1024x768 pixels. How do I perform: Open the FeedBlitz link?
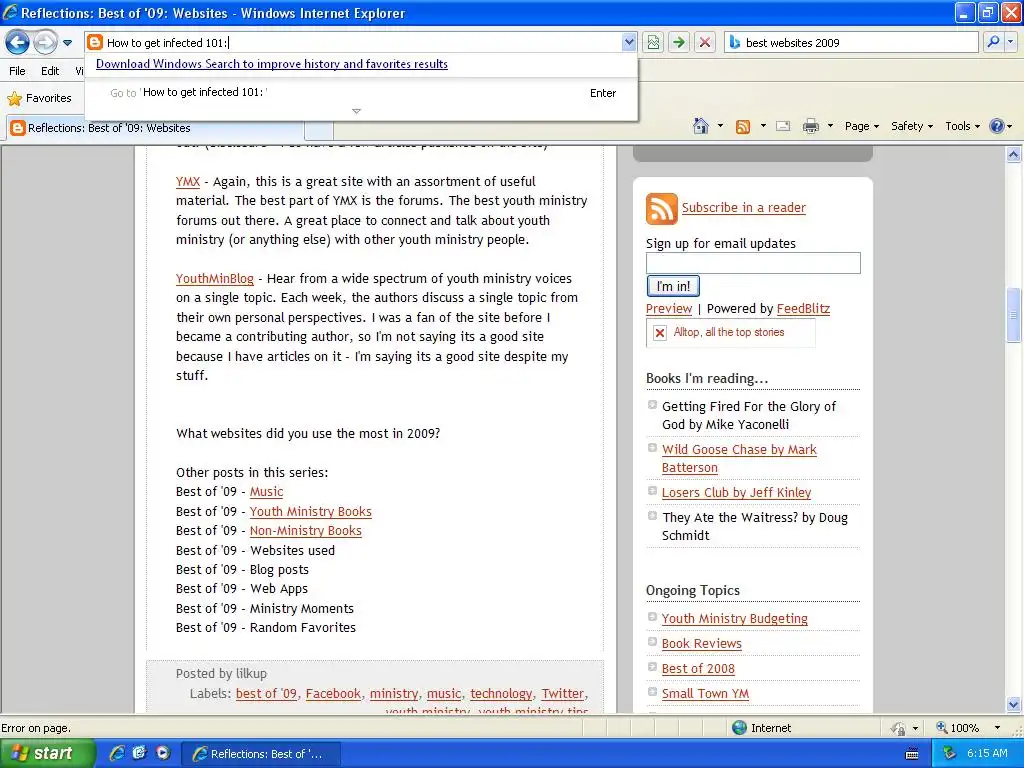point(803,309)
